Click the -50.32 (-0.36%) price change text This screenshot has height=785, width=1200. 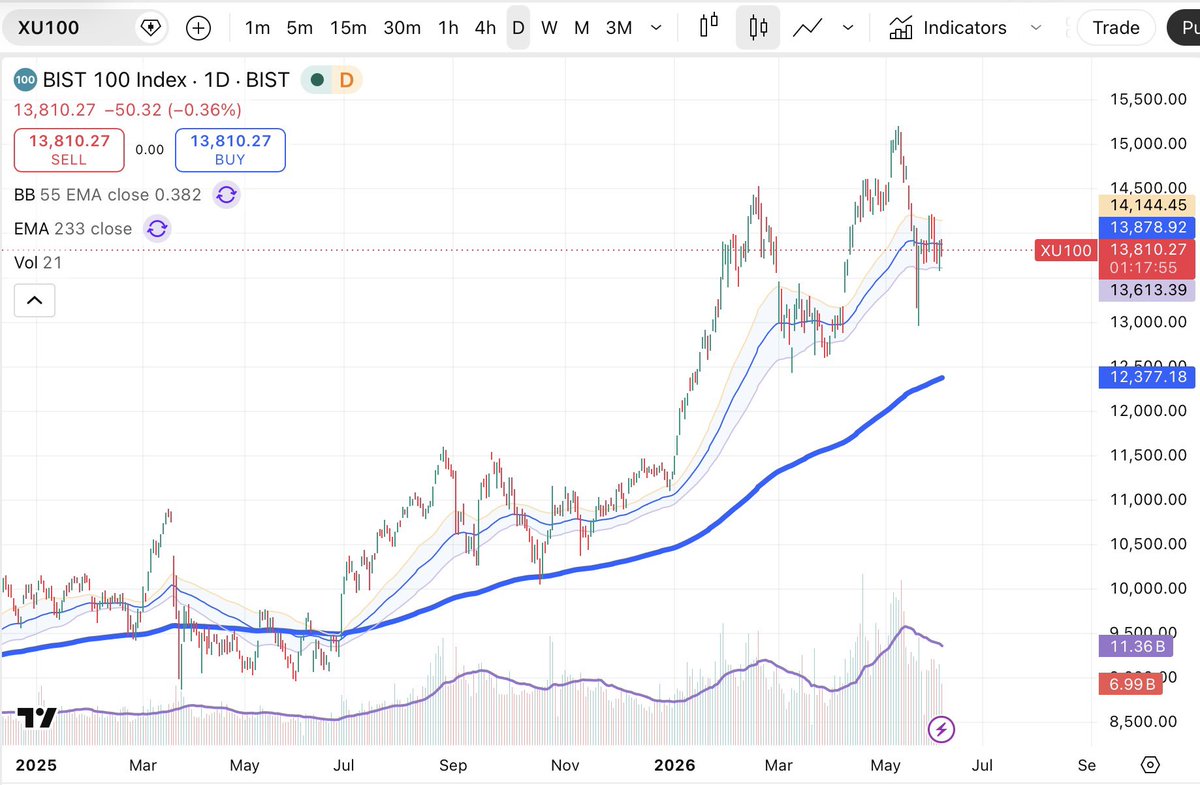tap(173, 109)
